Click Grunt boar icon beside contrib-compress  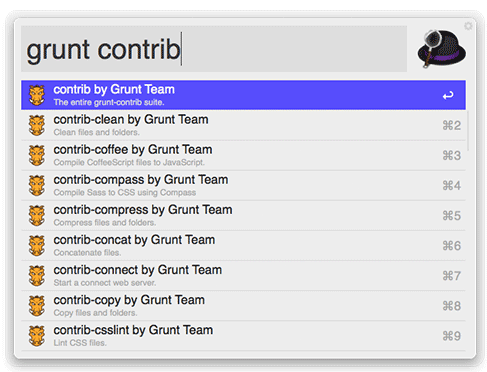(37, 216)
